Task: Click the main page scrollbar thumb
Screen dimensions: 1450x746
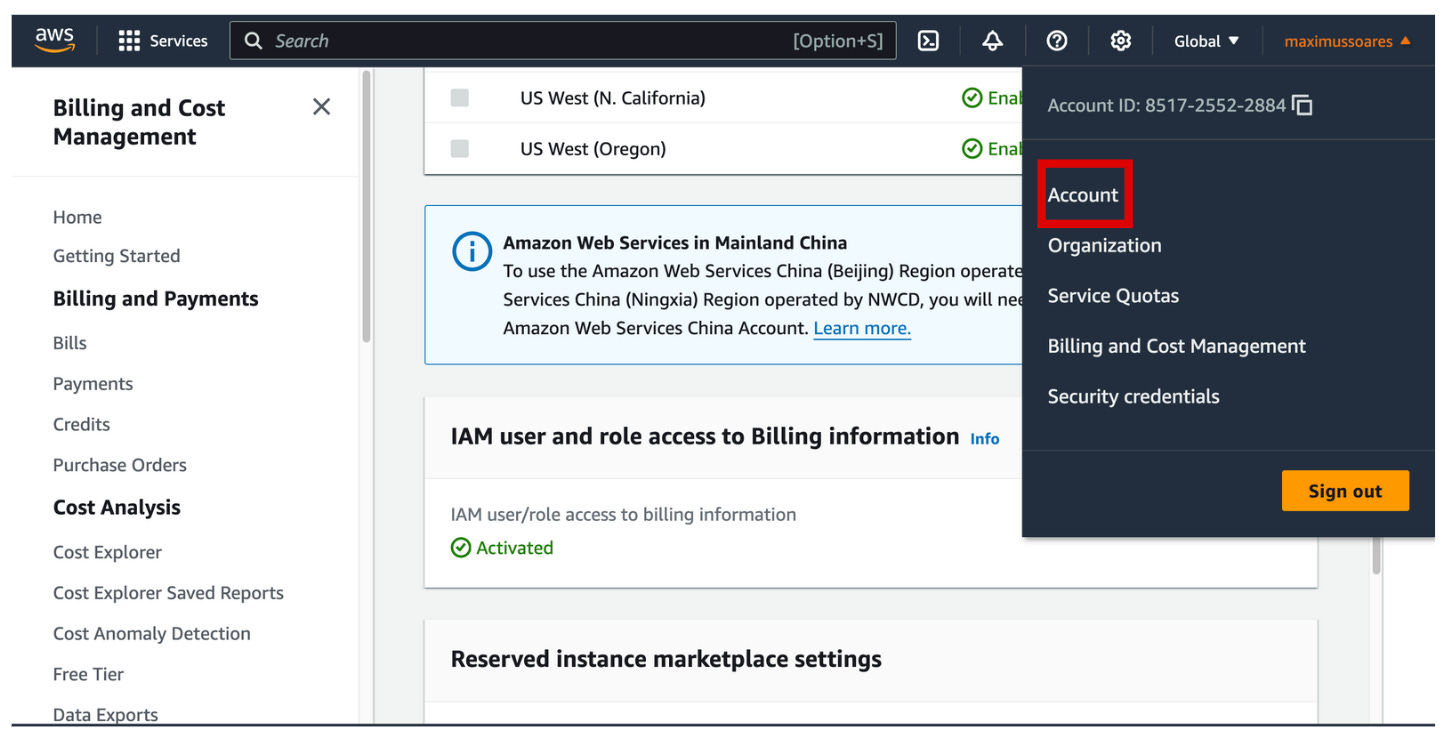Action: (x=1376, y=555)
